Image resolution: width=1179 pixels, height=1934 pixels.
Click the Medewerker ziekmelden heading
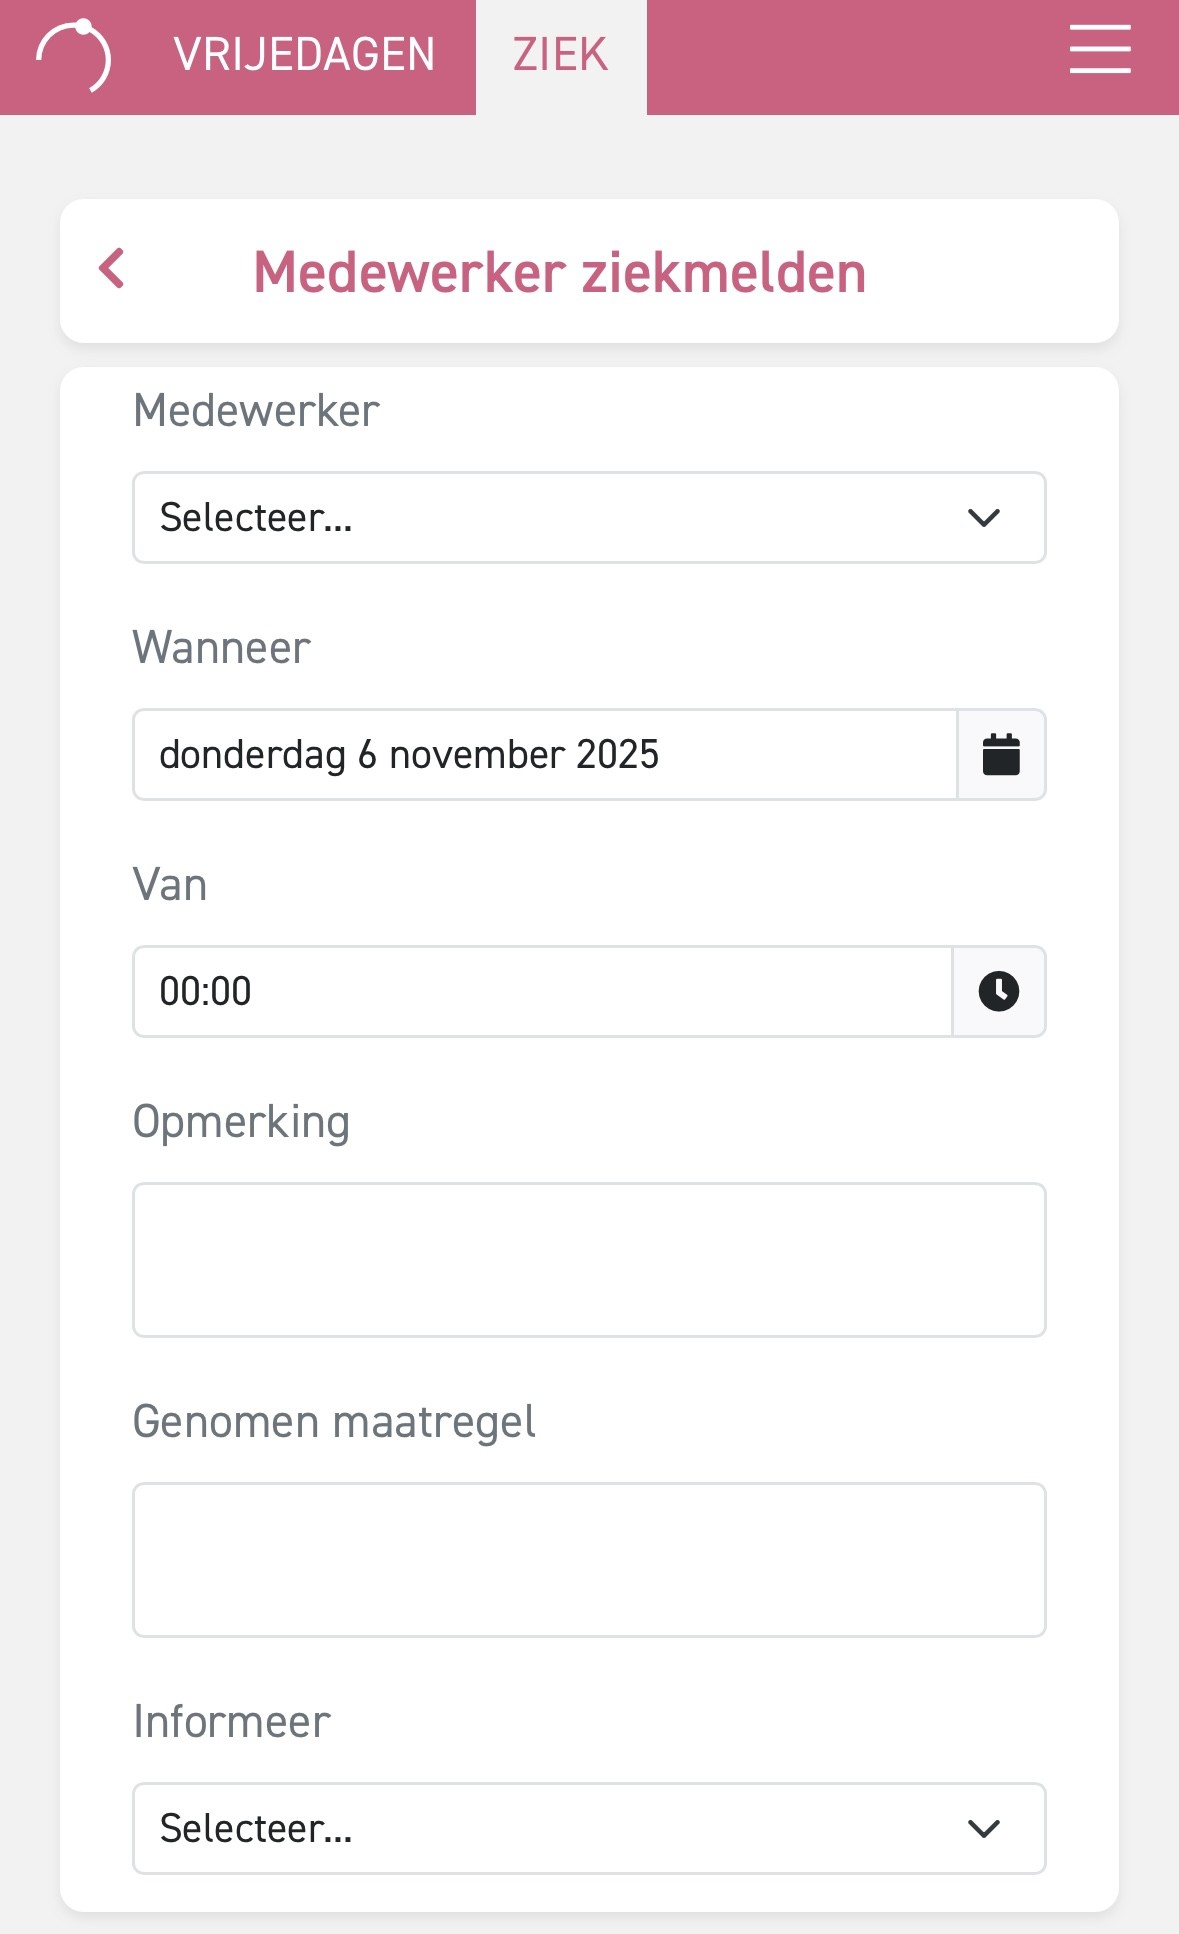pos(559,272)
